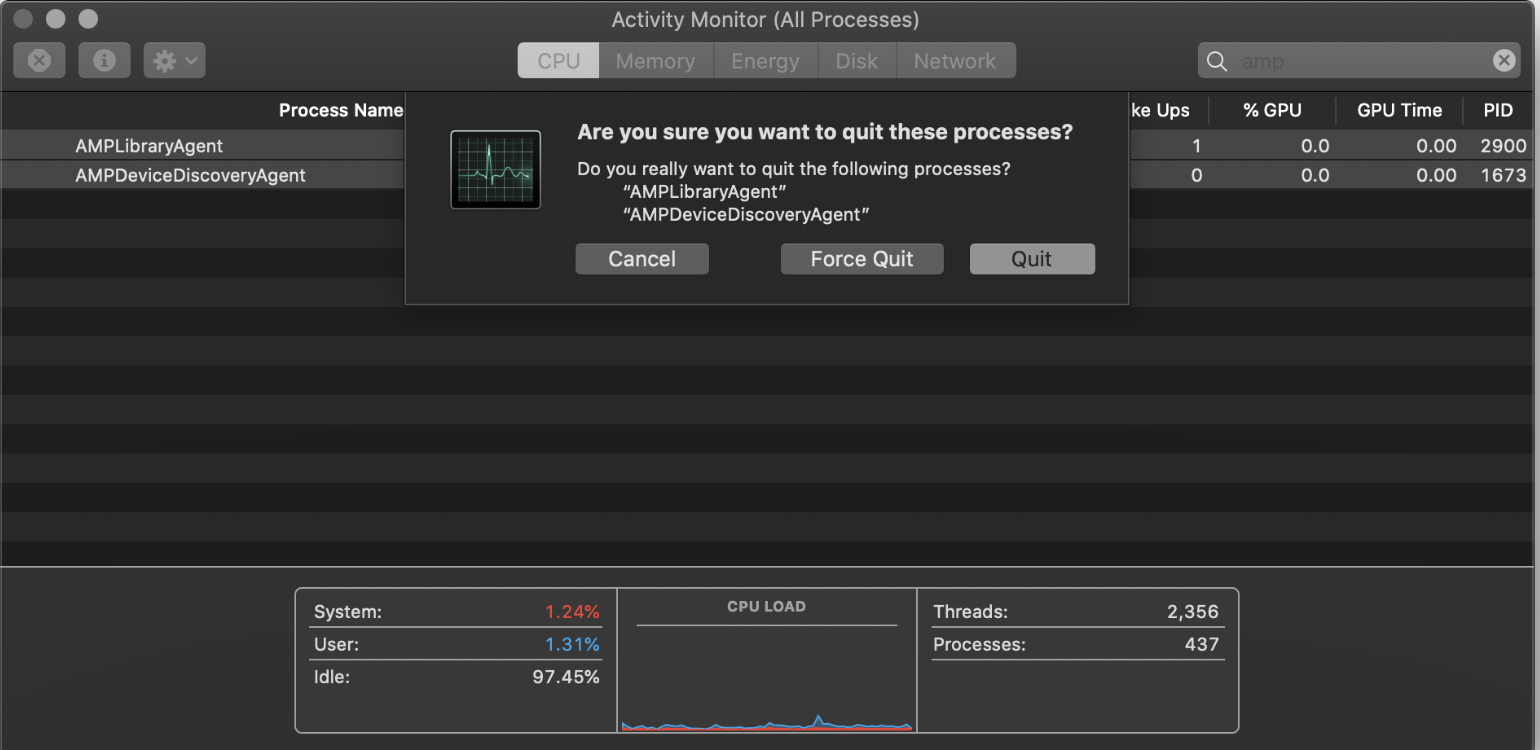Screen dimensions: 1540x750
Task: Click the gear options icon in toolbar
Action: tap(165, 60)
